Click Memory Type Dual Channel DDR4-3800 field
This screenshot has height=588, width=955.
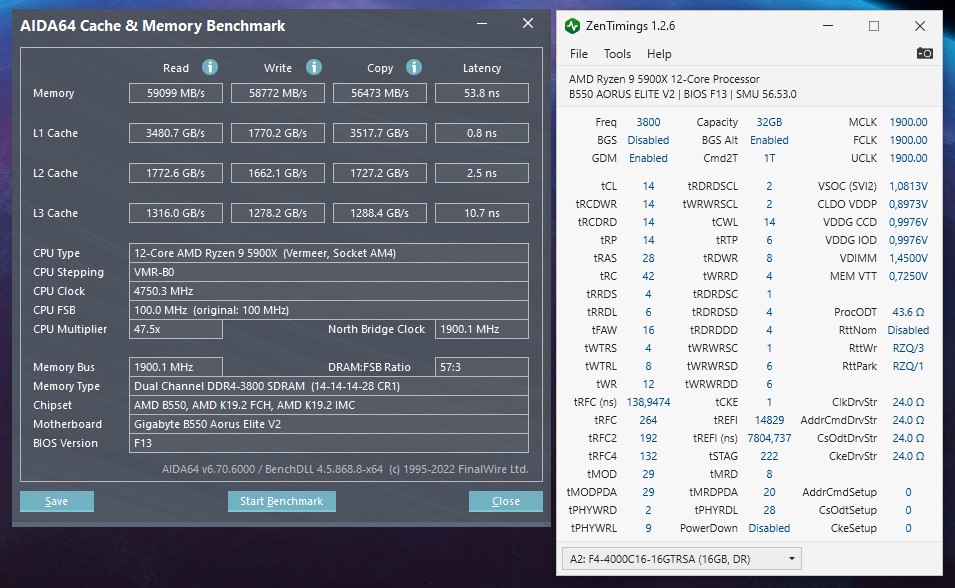tap(329, 386)
